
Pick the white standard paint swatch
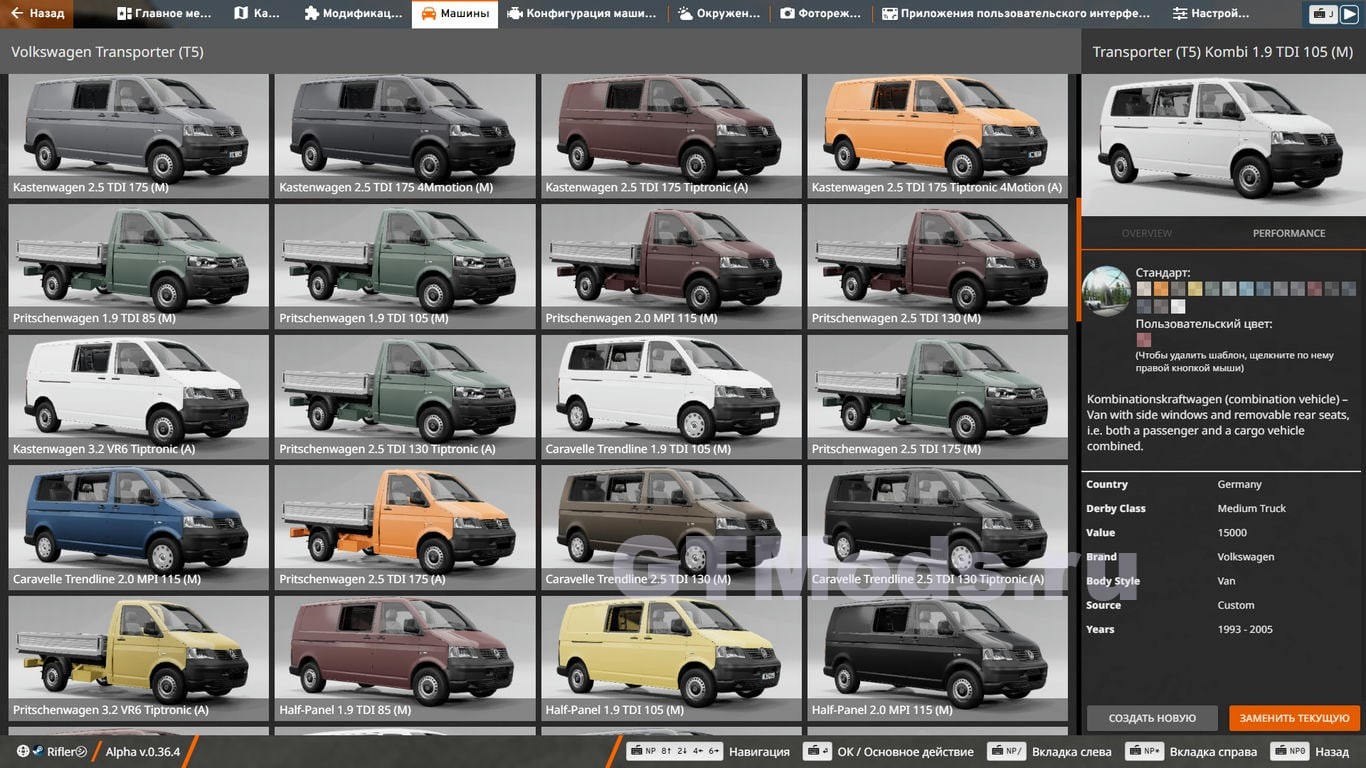(x=1178, y=306)
